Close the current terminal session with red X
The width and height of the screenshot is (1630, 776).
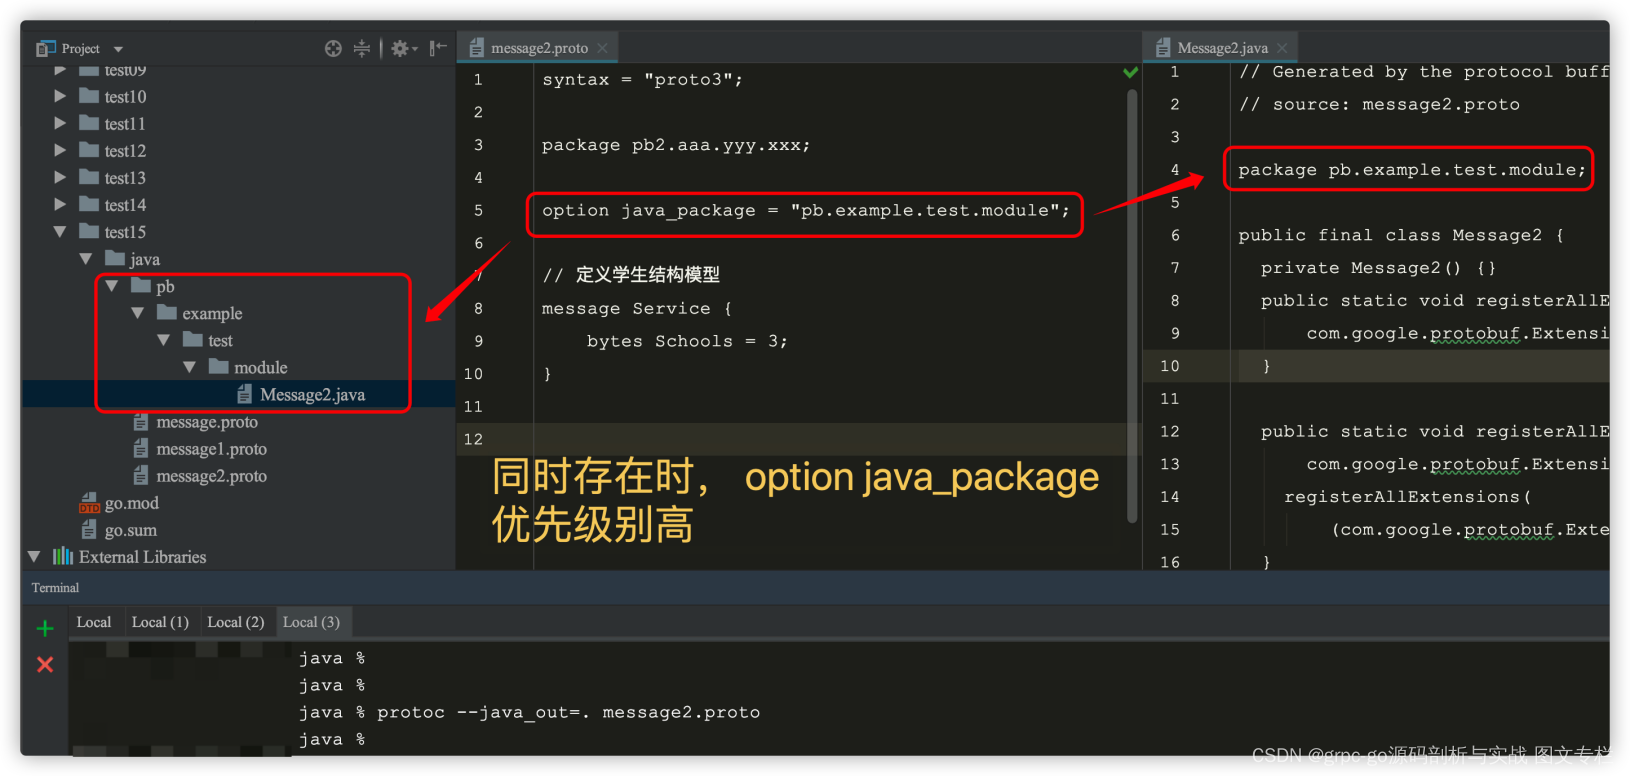pyautogui.click(x=45, y=664)
